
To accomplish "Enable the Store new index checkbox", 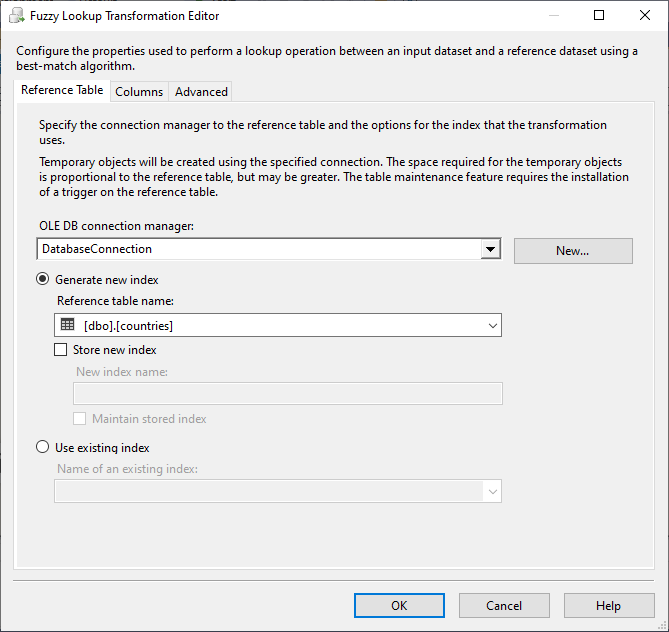I will (60, 350).
